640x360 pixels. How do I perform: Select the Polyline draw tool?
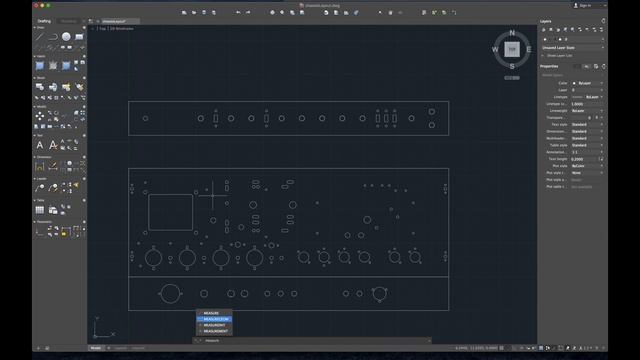click(53, 37)
